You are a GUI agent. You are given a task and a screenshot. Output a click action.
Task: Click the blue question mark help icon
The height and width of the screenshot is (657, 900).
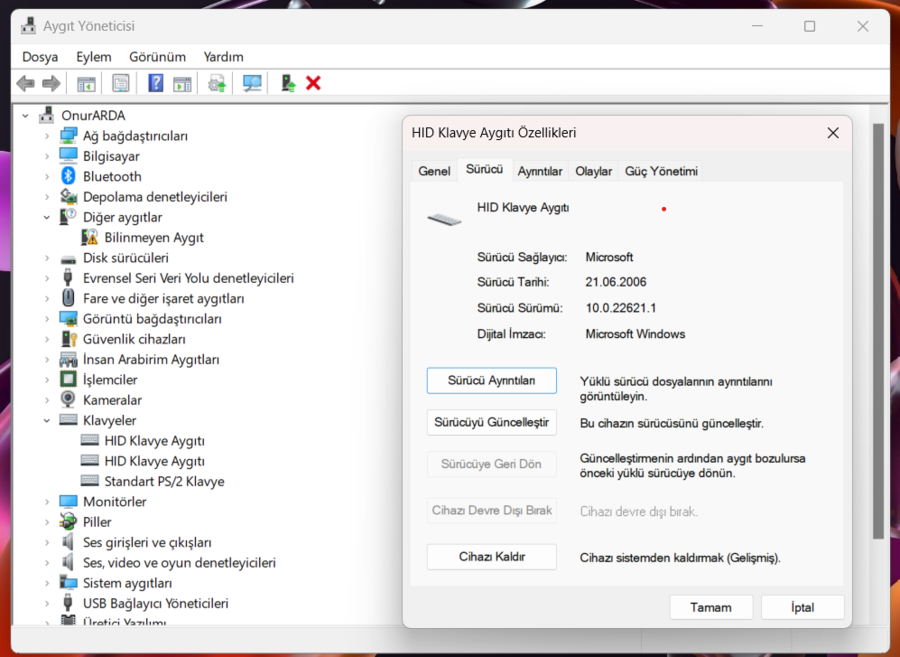(x=156, y=84)
